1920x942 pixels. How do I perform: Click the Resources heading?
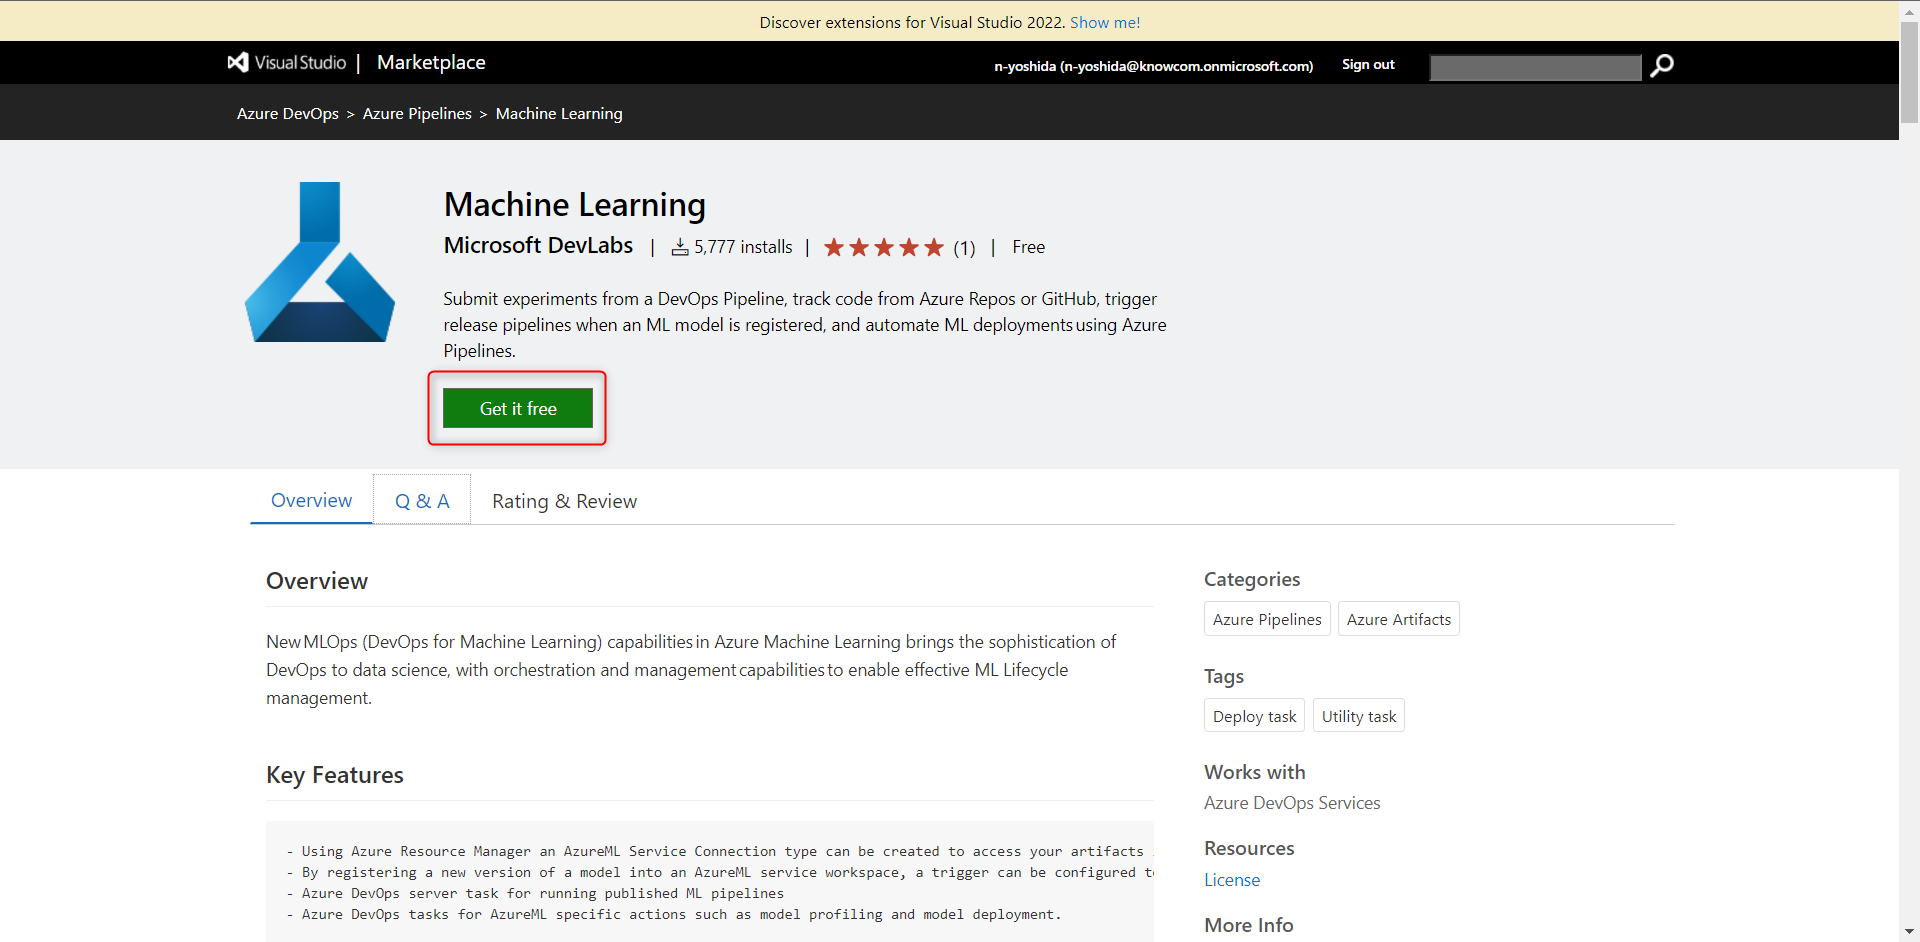point(1249,848)
